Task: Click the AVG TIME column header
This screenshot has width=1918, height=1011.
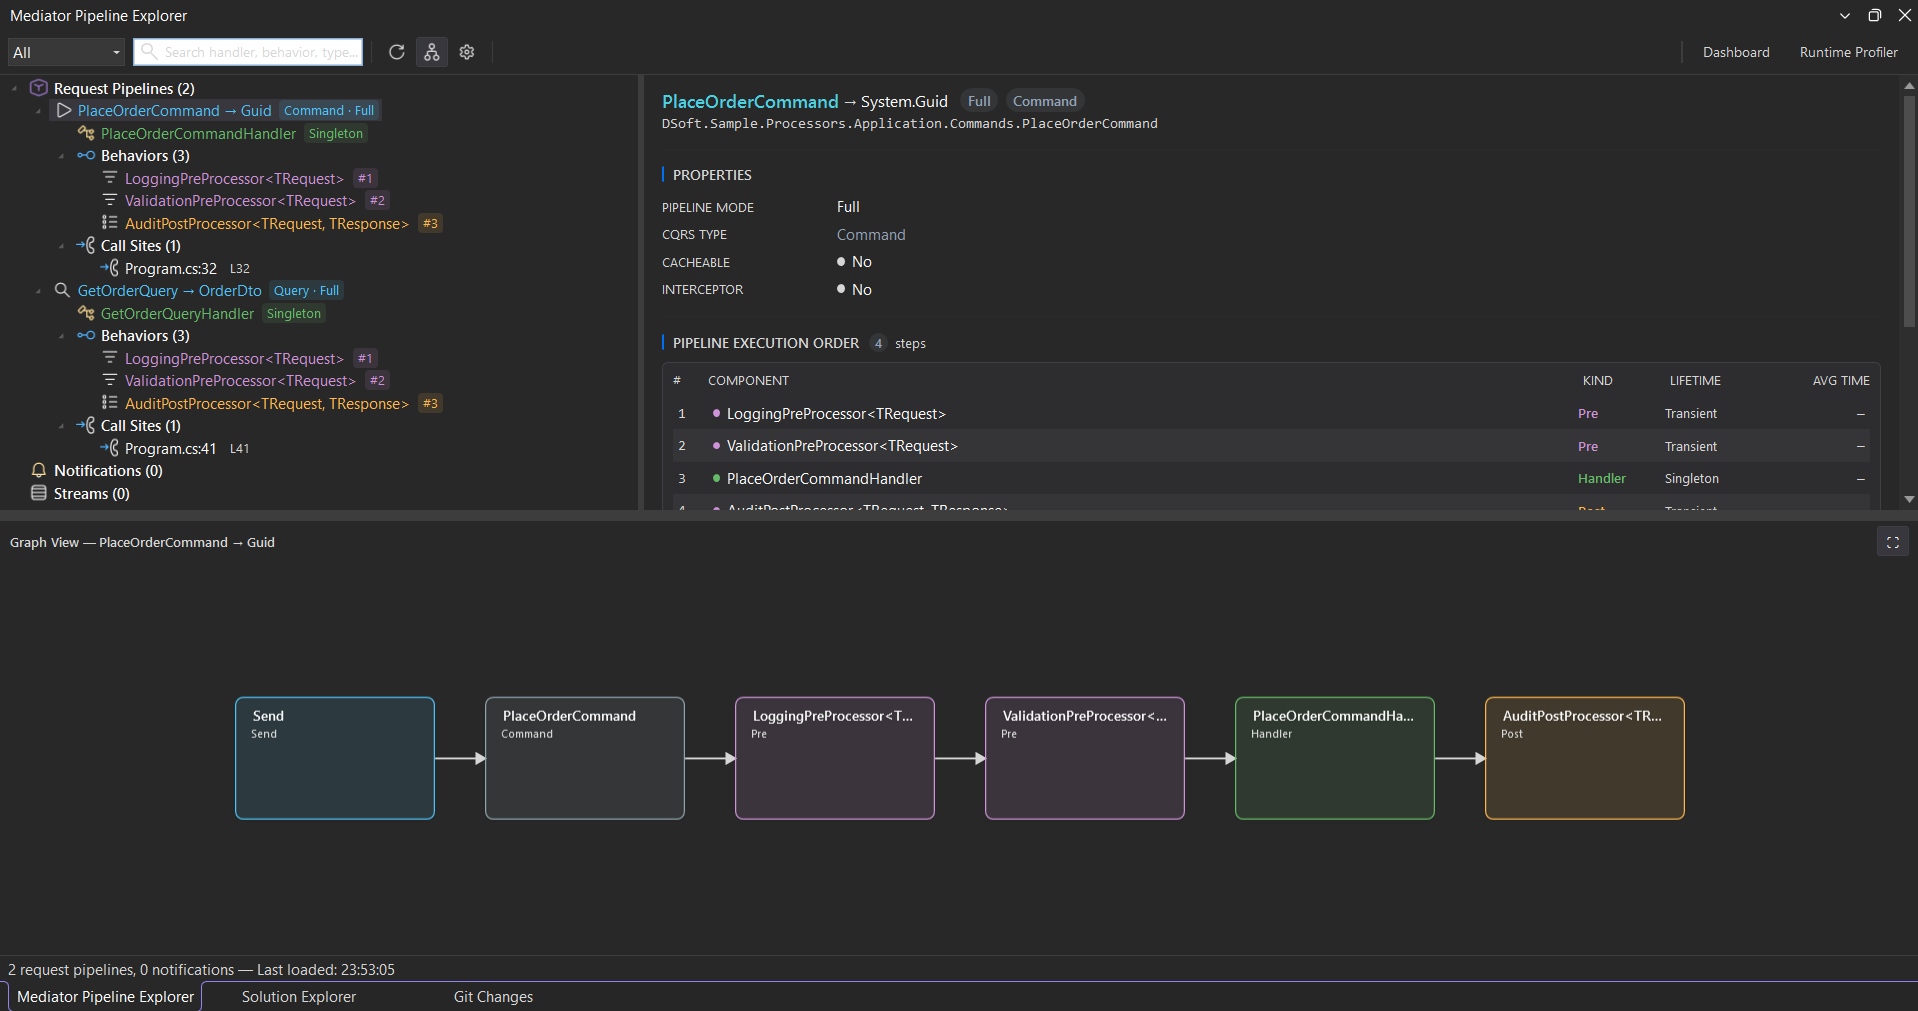Action: (1841, 381)
